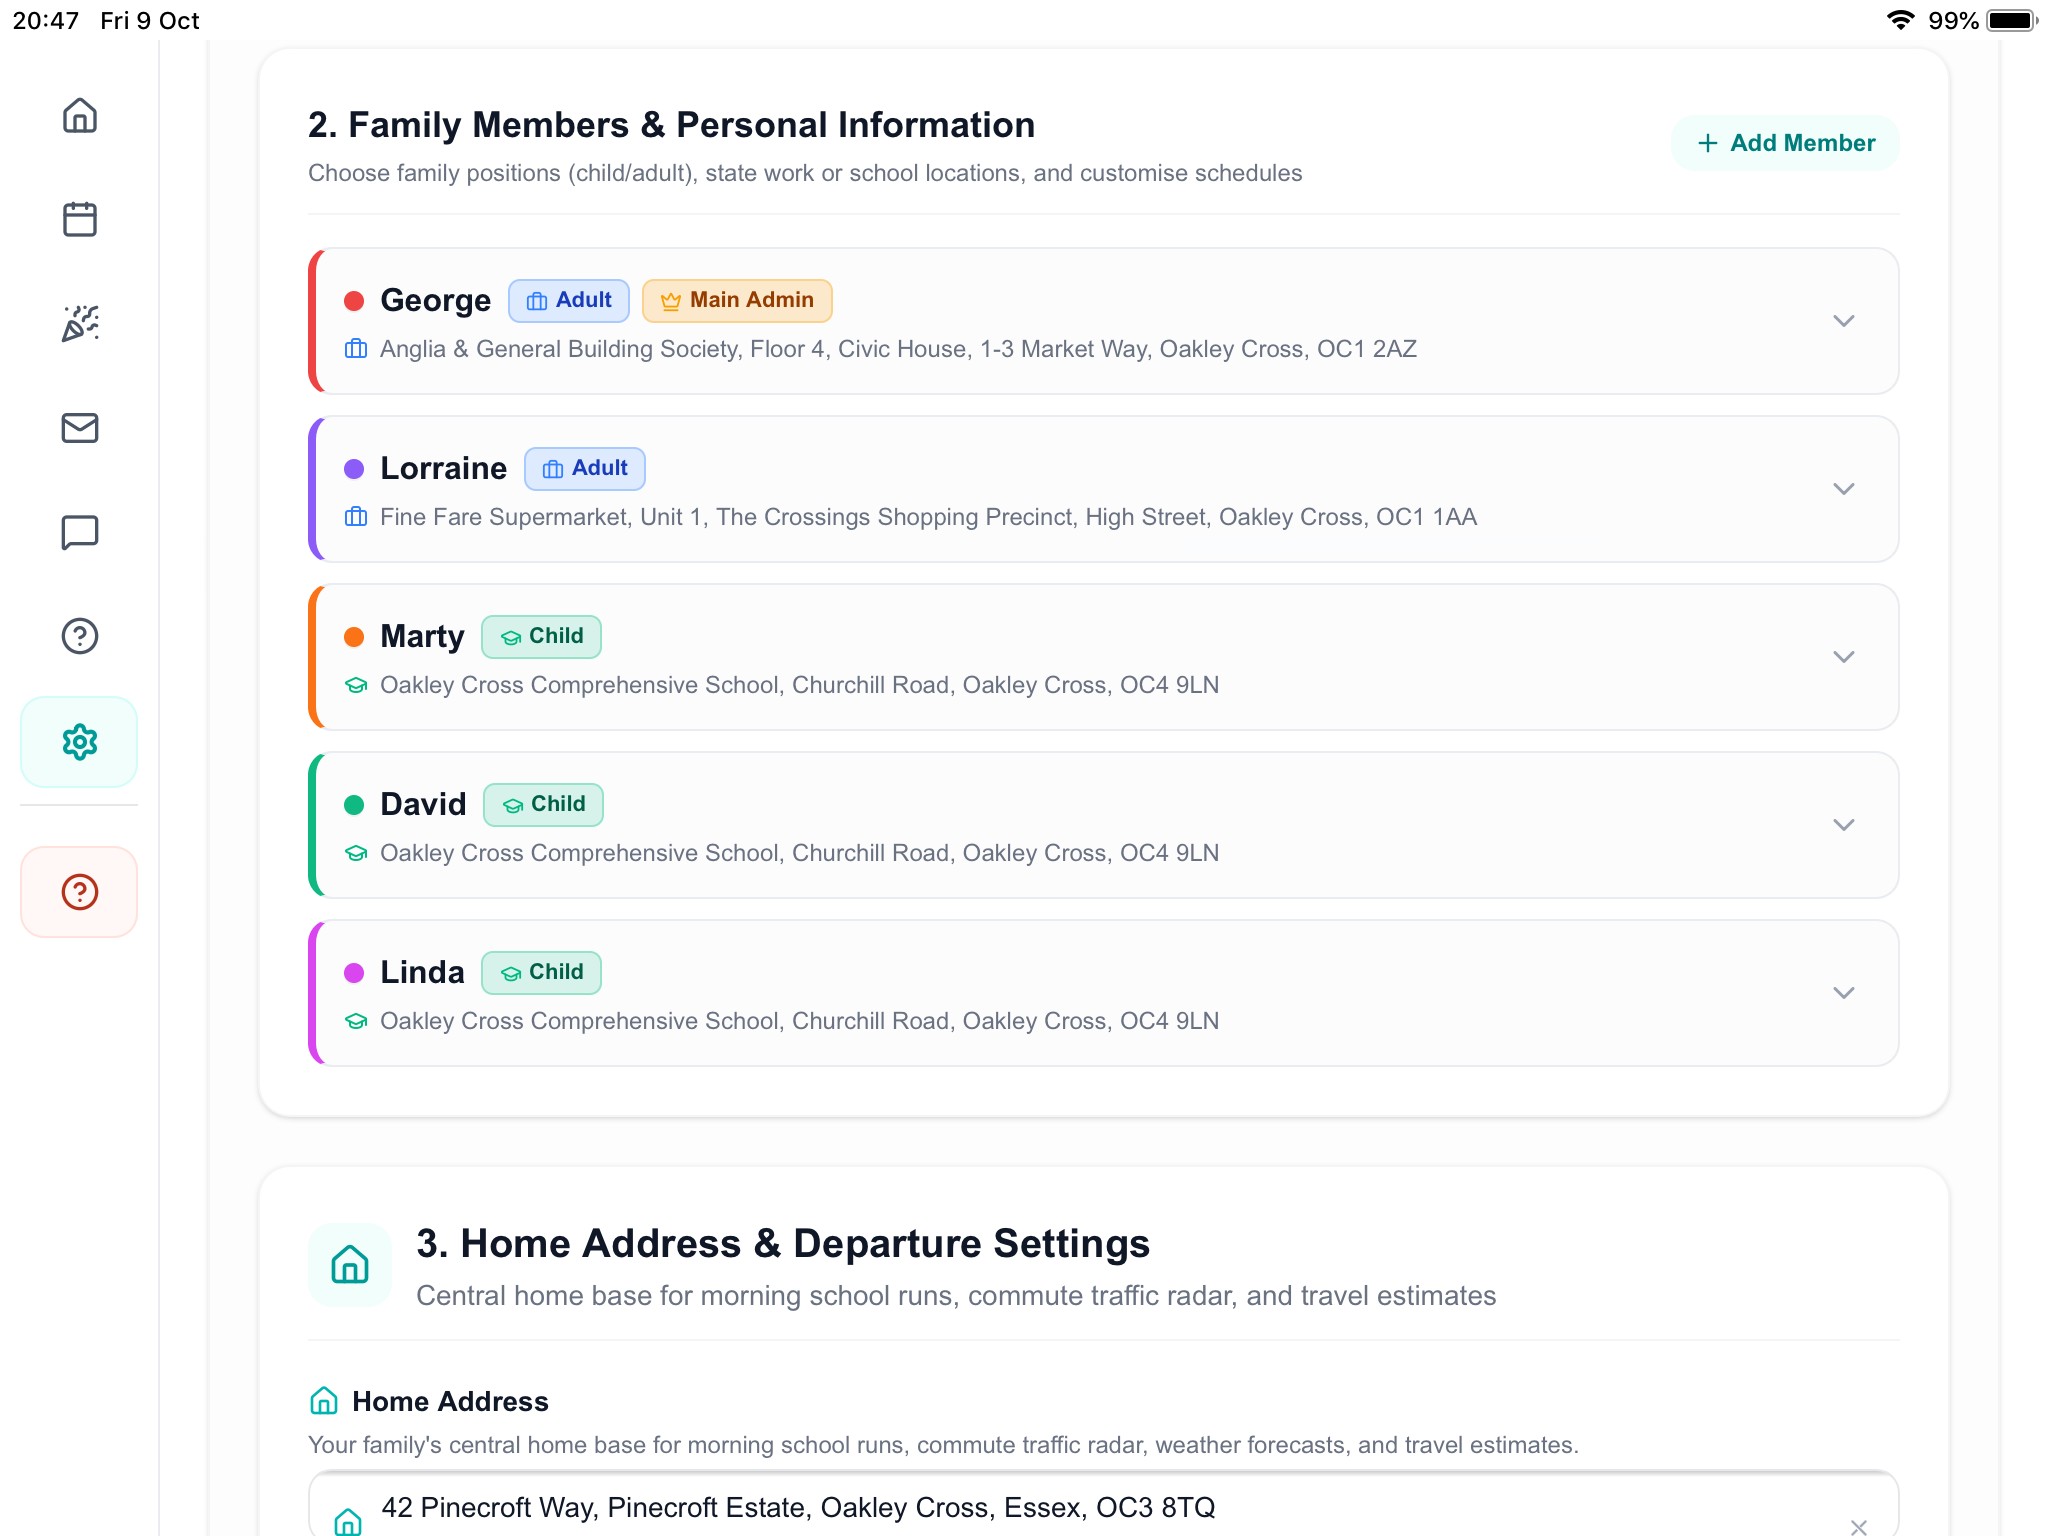This screenshot has height=1536, width=2048.
Task: Click the briefcase icon beside Lorraine's workplace
Action: [x=356, y=517]
